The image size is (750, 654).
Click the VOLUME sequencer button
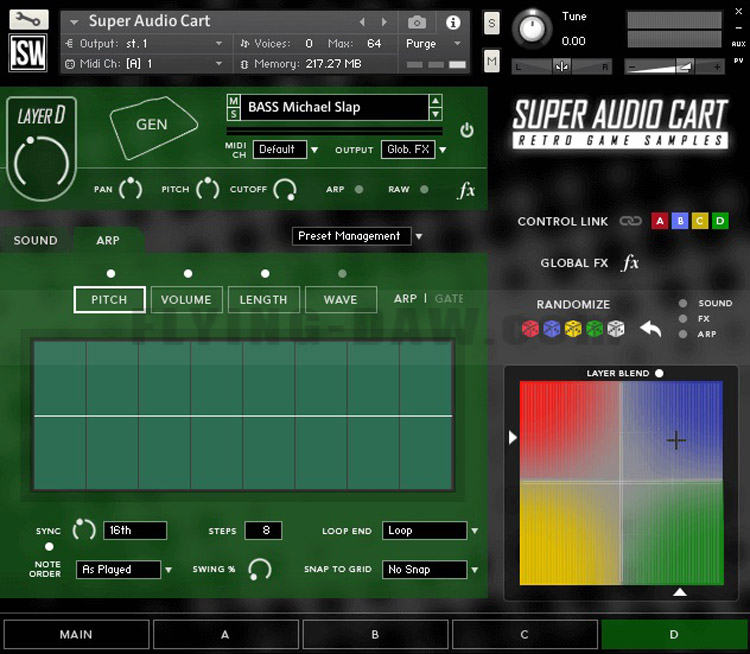[x=186, y=299]
